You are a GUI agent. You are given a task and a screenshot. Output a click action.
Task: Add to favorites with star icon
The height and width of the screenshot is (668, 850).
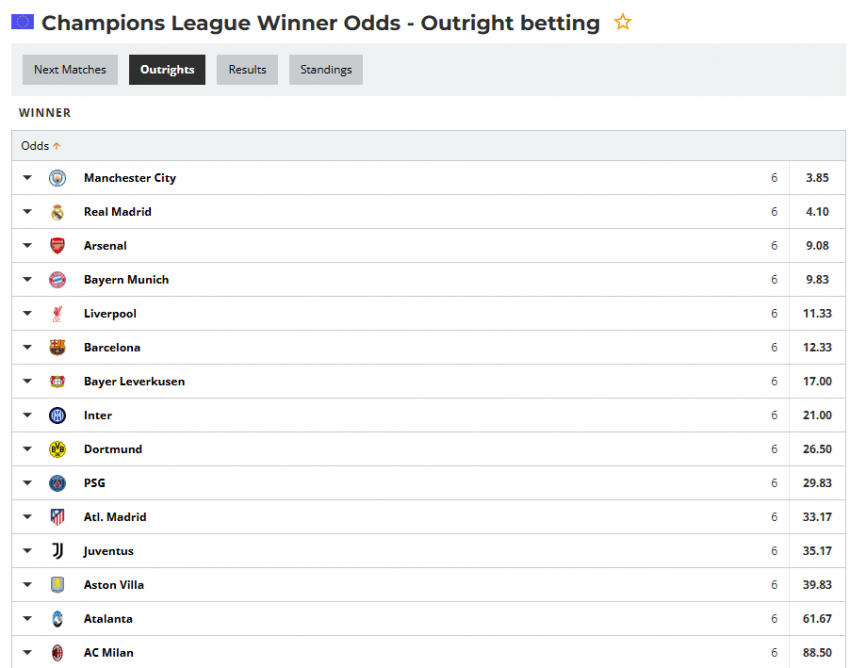[x=623, y=22]
